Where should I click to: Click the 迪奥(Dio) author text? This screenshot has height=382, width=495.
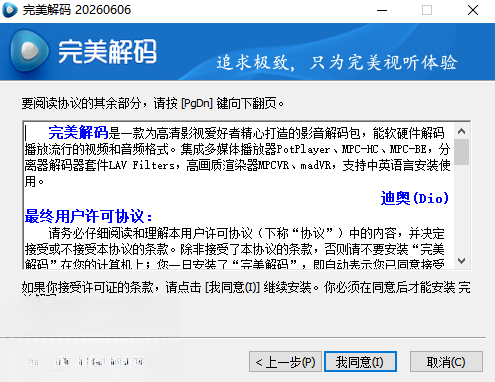[415, 198]
